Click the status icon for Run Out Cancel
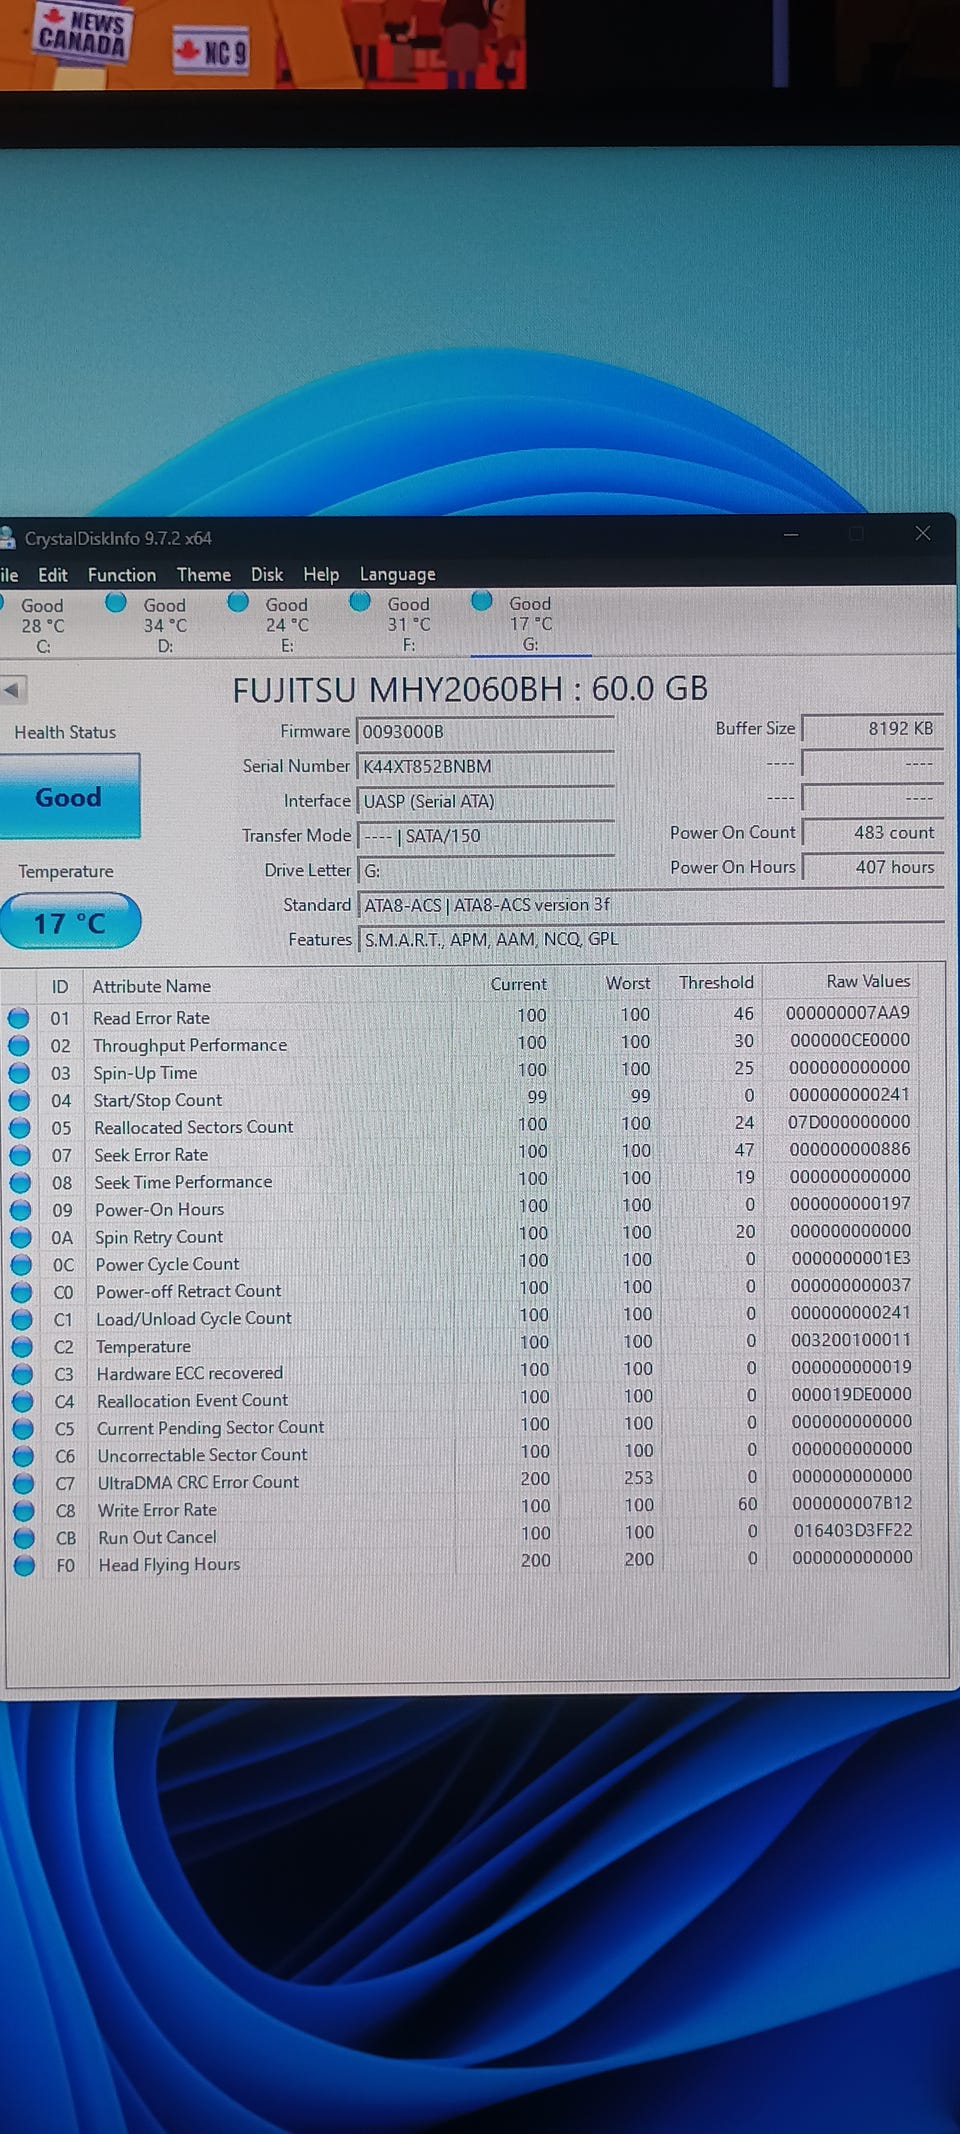The image size is (960, 2134). pos(24,1538)
